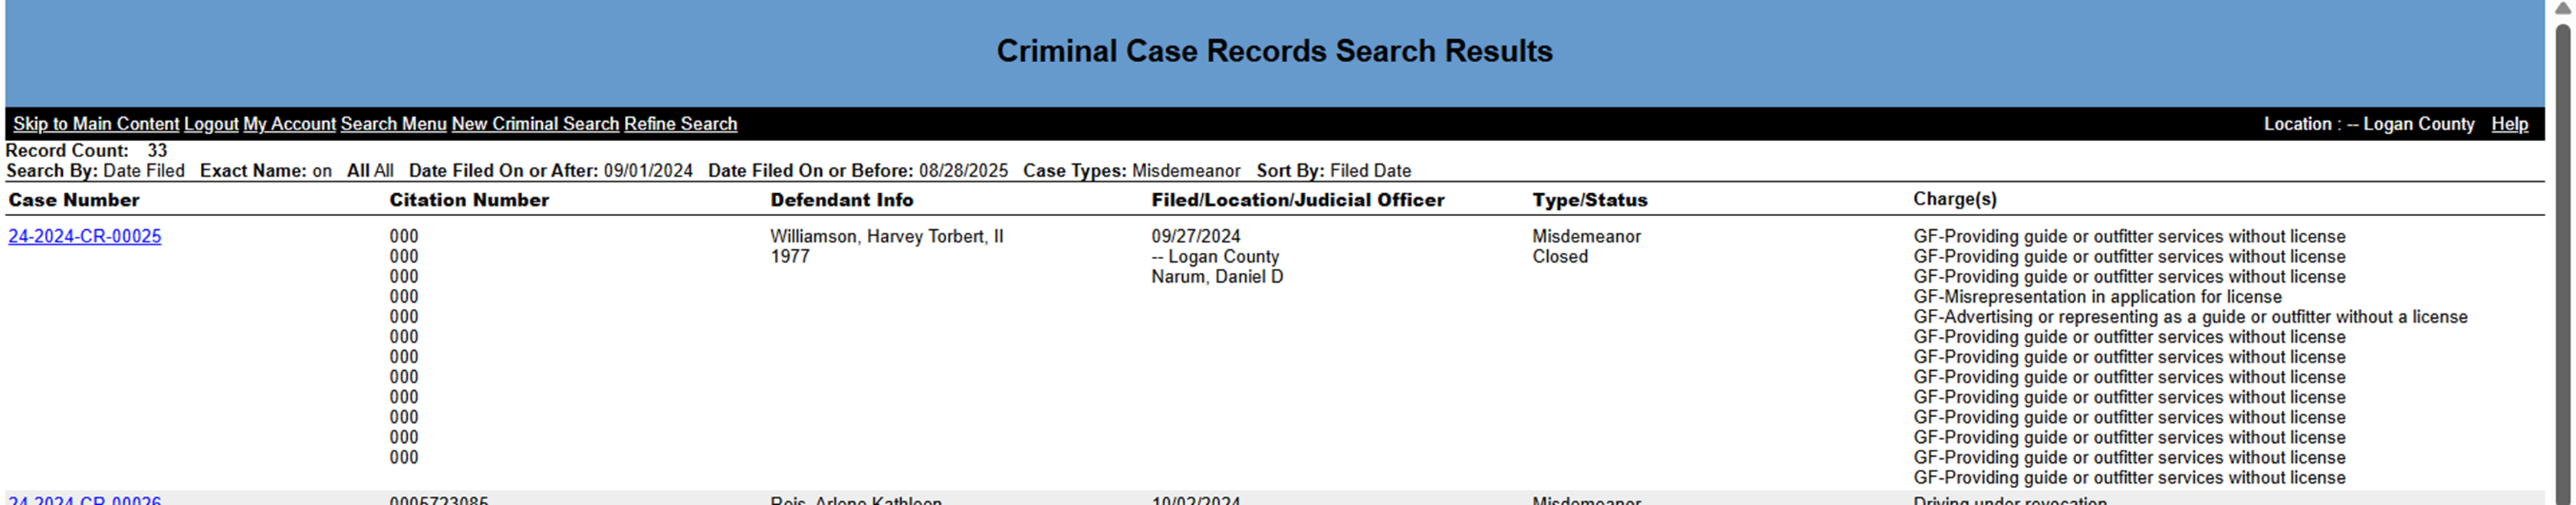The image size is (2576, 505).
Task: Click the Criminal Case Records Search Results title
Action: 1274,51
